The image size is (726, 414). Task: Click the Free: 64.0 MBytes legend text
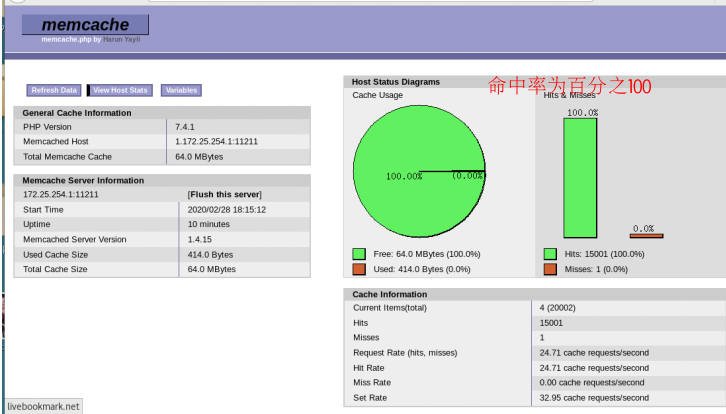click(427, 254)
